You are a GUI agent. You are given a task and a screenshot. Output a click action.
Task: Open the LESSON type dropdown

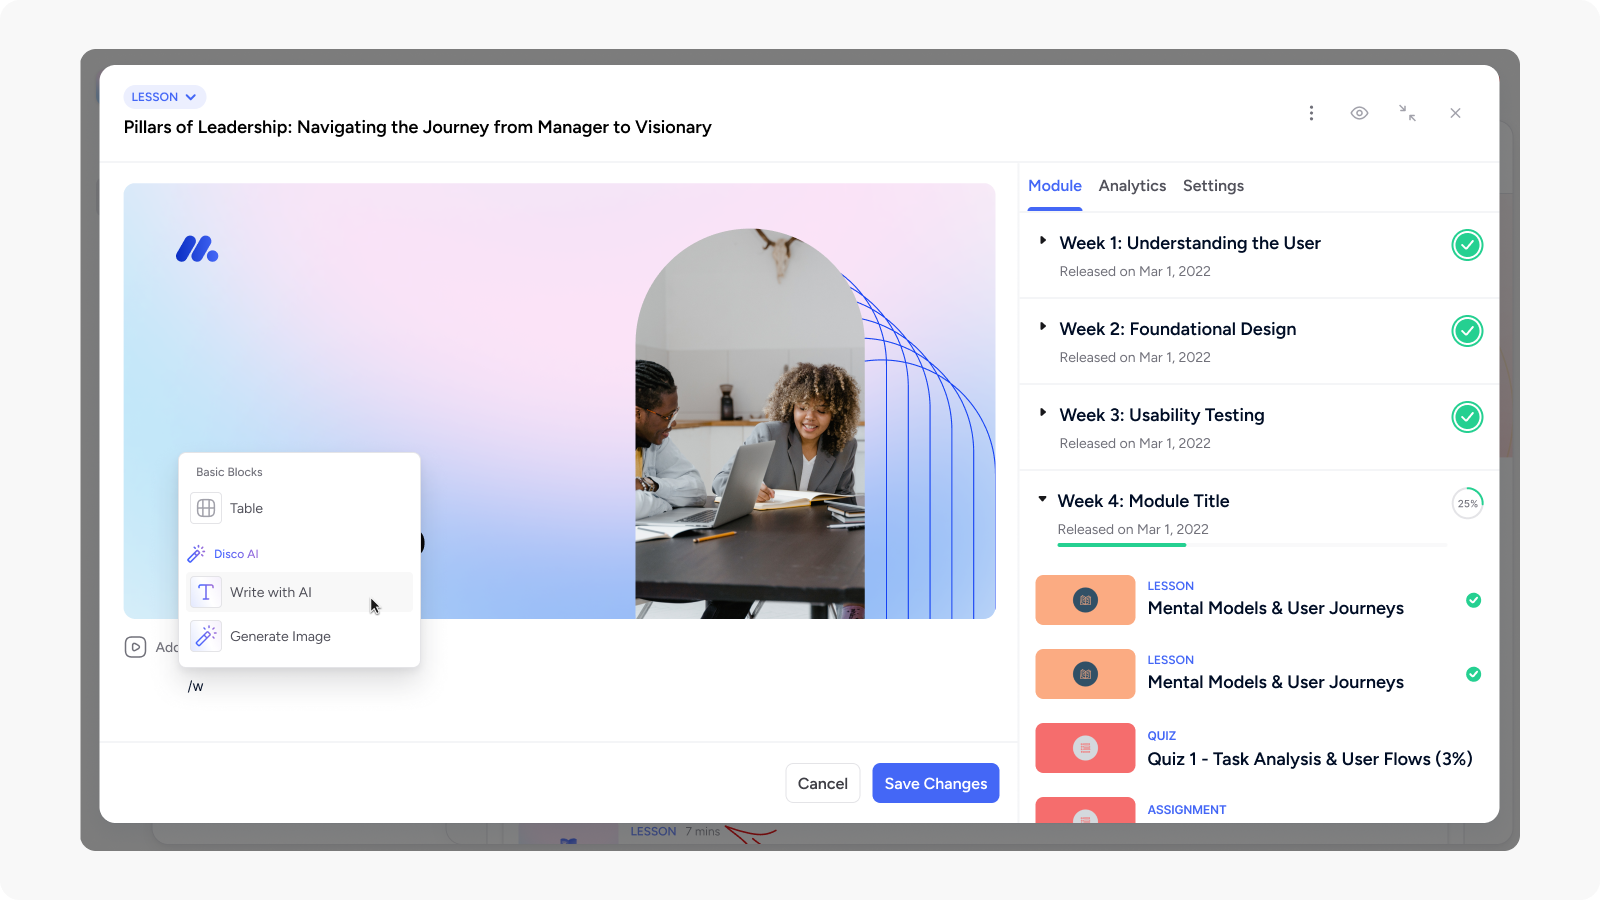tap(164, 97)
